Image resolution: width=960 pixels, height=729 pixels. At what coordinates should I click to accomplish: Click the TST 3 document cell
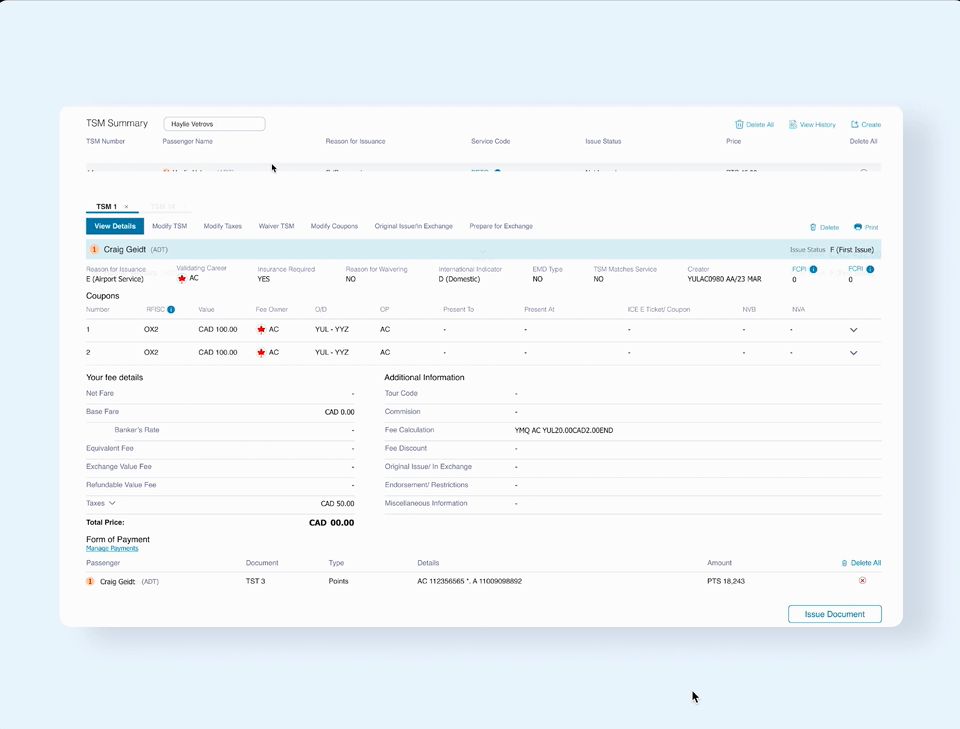255,581
